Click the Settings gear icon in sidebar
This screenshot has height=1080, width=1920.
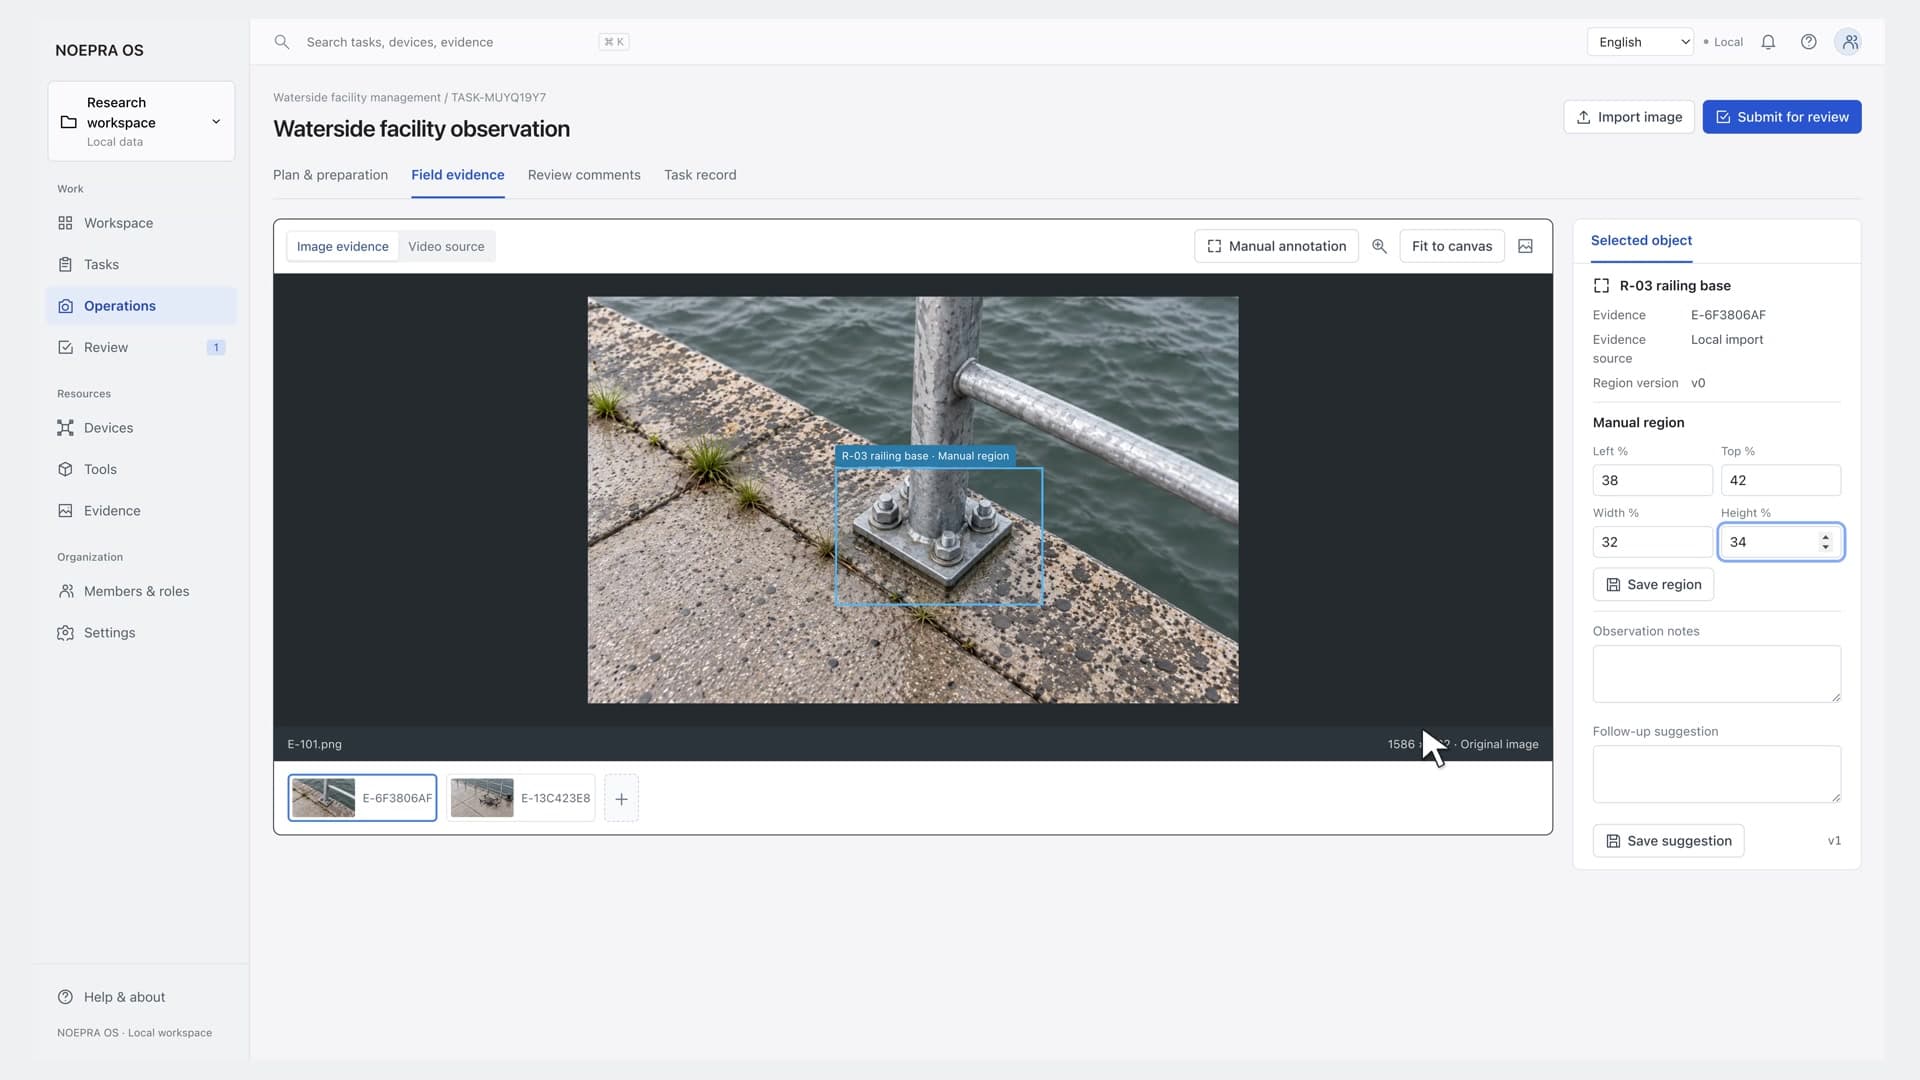(x=65, y=633)
